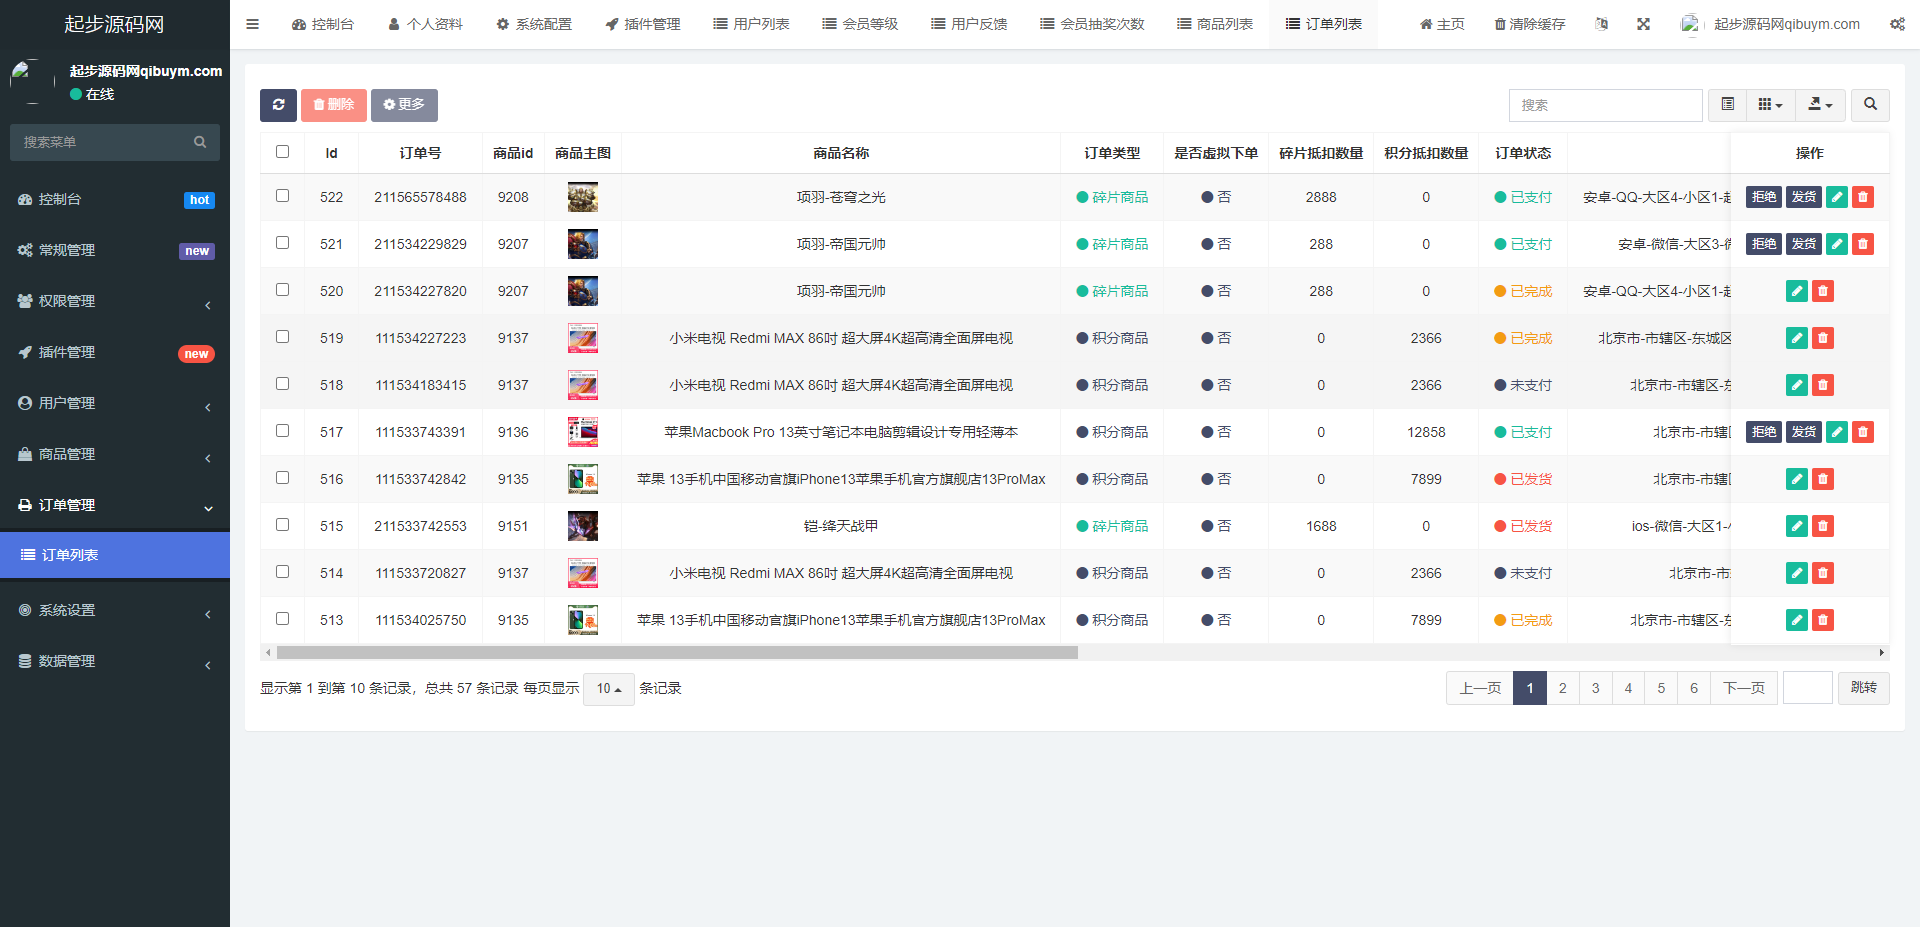Click the horizontal scrollbar under the table

(677, 653)
